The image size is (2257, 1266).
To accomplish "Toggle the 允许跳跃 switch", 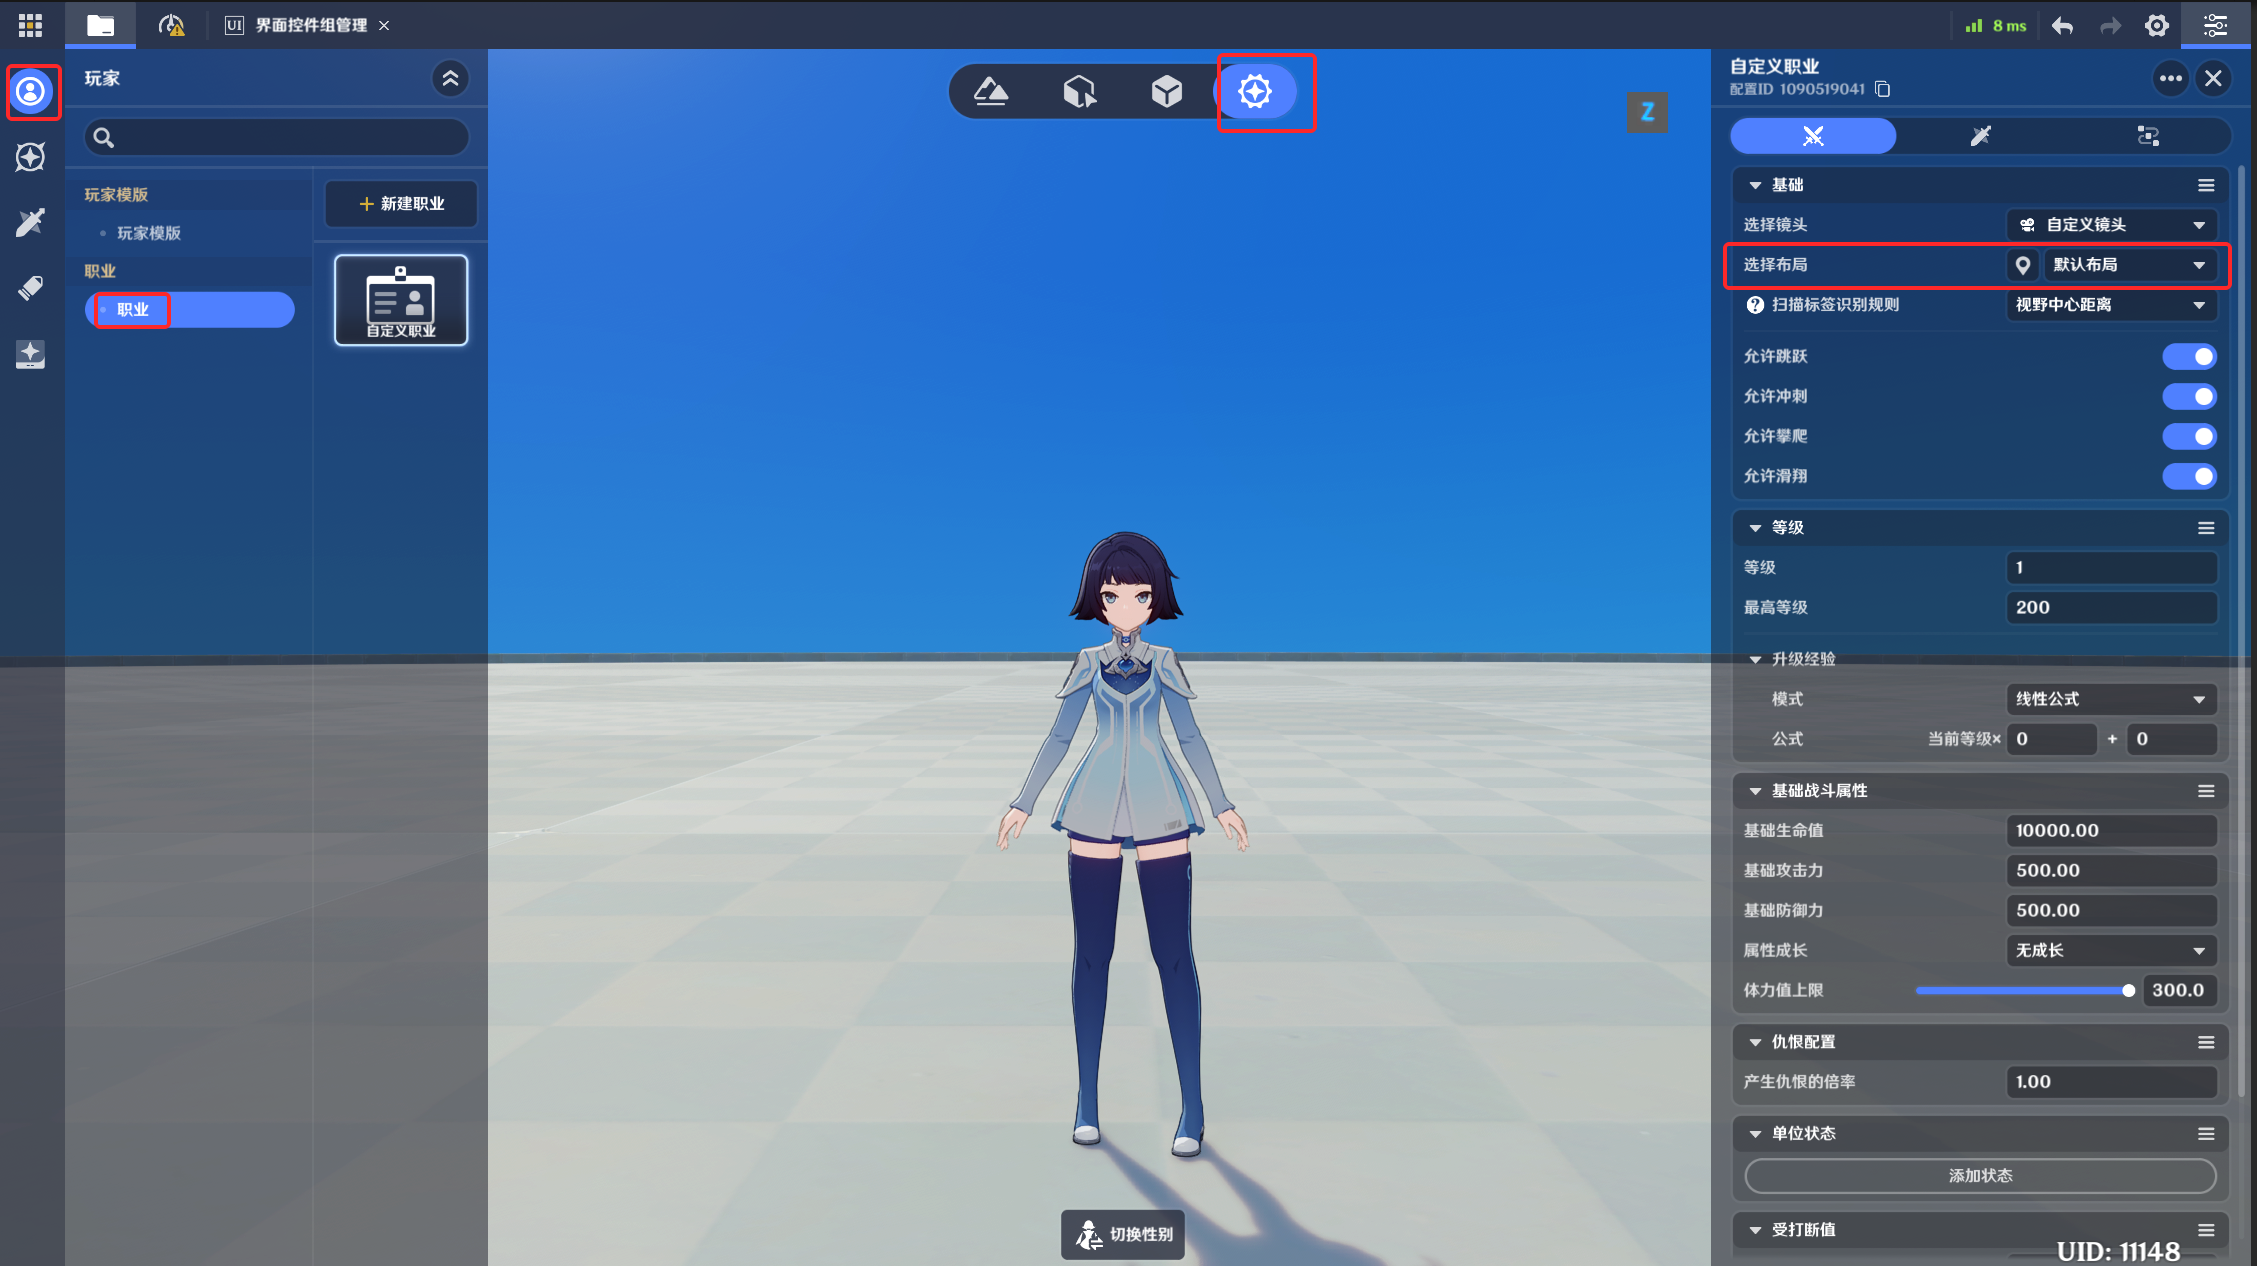I will point(2189,357).
